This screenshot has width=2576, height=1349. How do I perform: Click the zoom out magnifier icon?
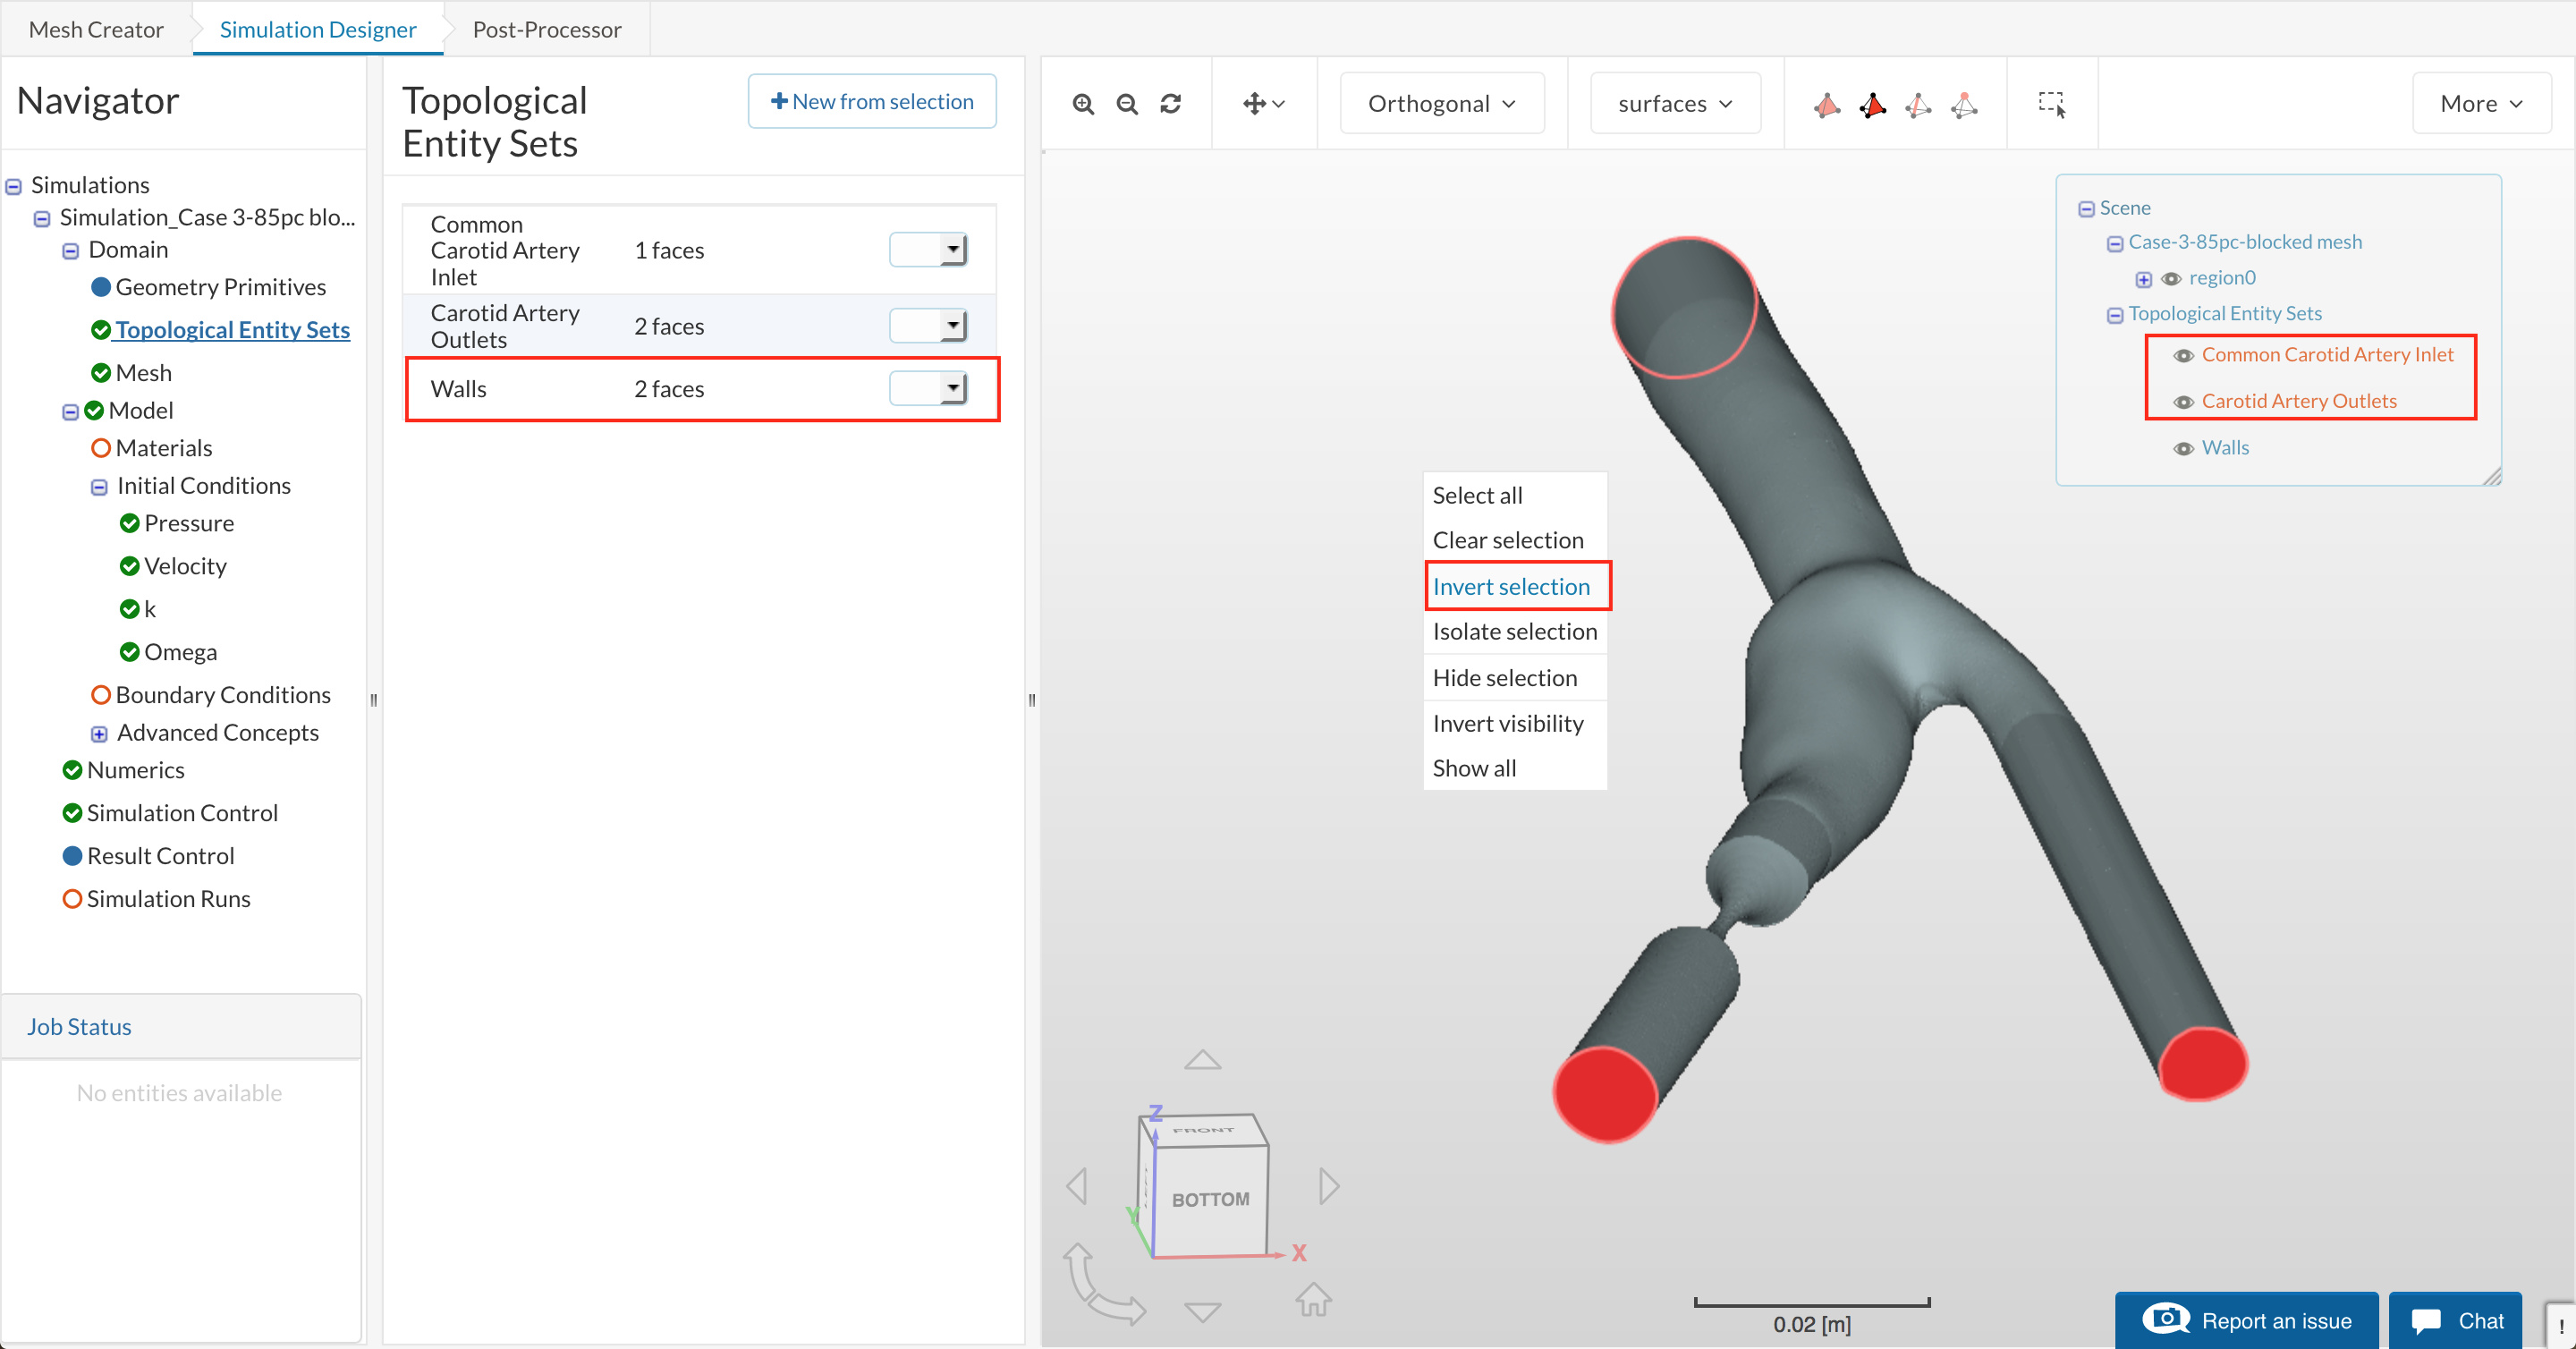[x=1127, y=104]
